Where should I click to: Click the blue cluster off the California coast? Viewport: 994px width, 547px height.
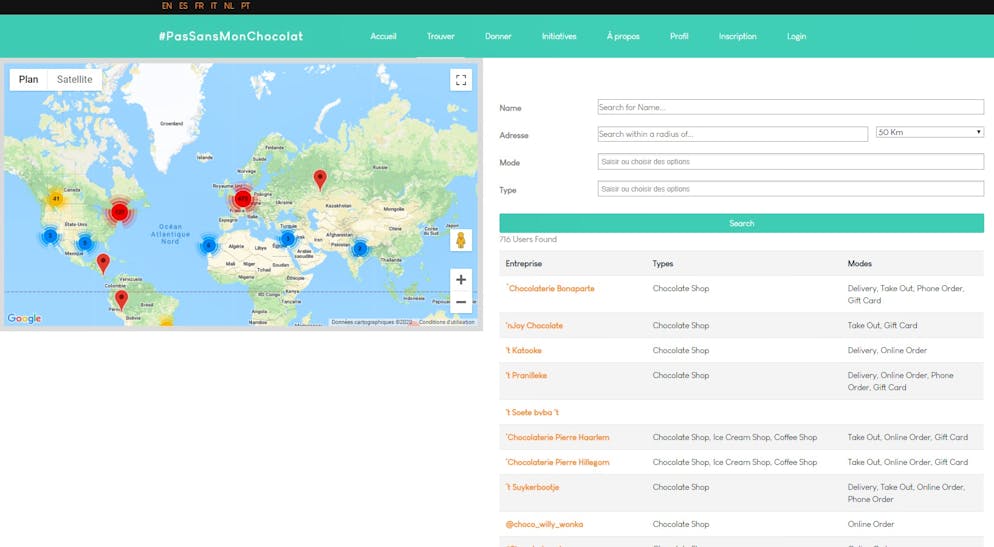[x=50, y=236]
